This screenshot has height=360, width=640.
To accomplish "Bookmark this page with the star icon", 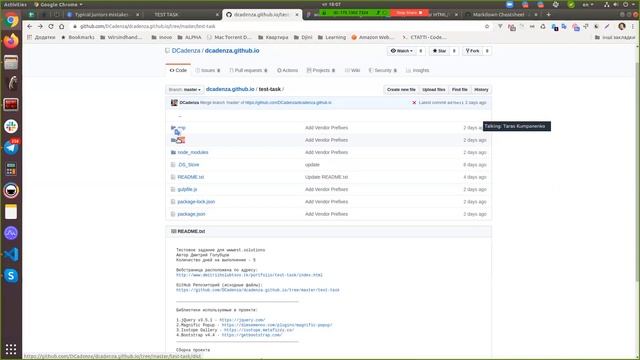I will click(x=487, y=26).
